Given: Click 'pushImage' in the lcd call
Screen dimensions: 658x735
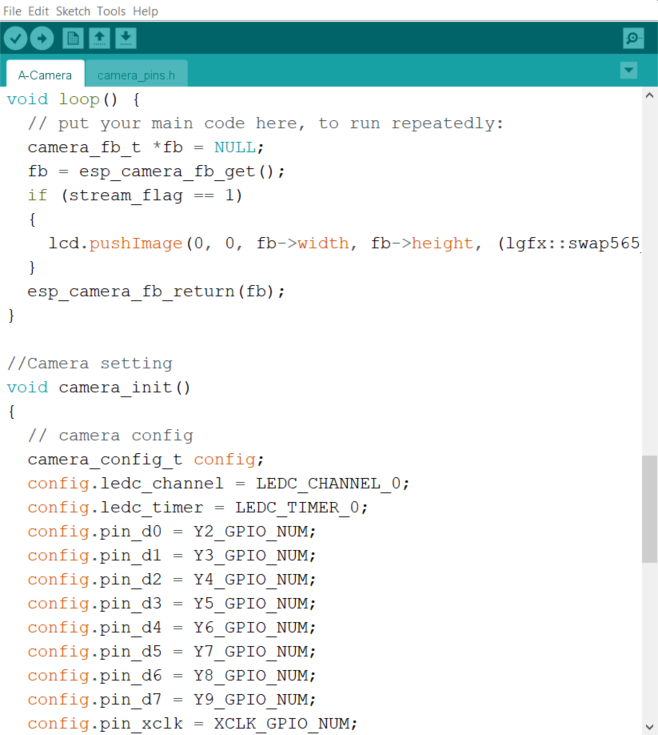Looking at the screenshot, I should click(135, 243).
